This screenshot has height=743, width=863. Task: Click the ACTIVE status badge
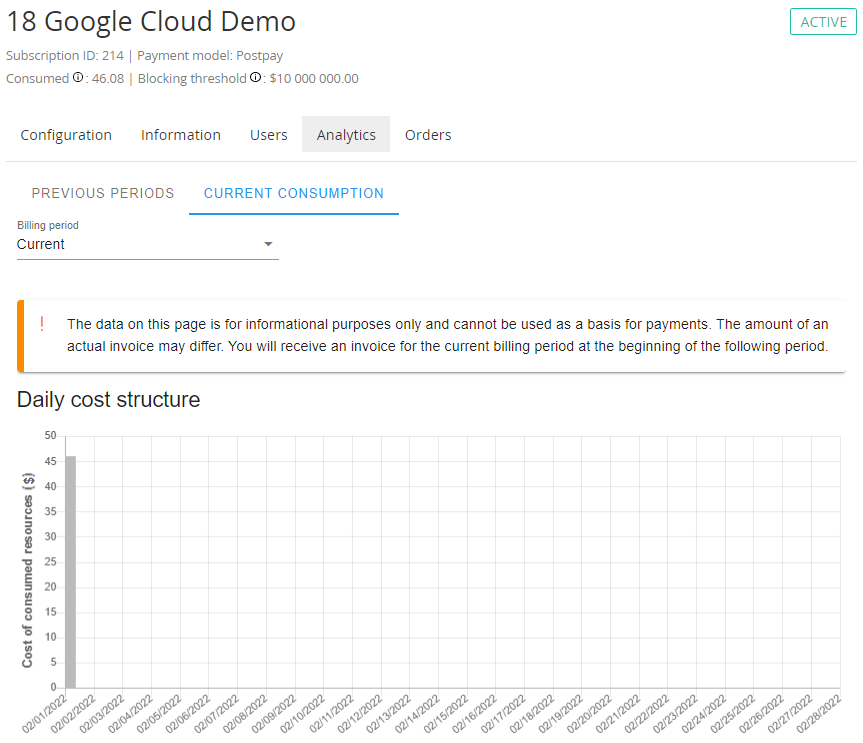click(823, 22)
